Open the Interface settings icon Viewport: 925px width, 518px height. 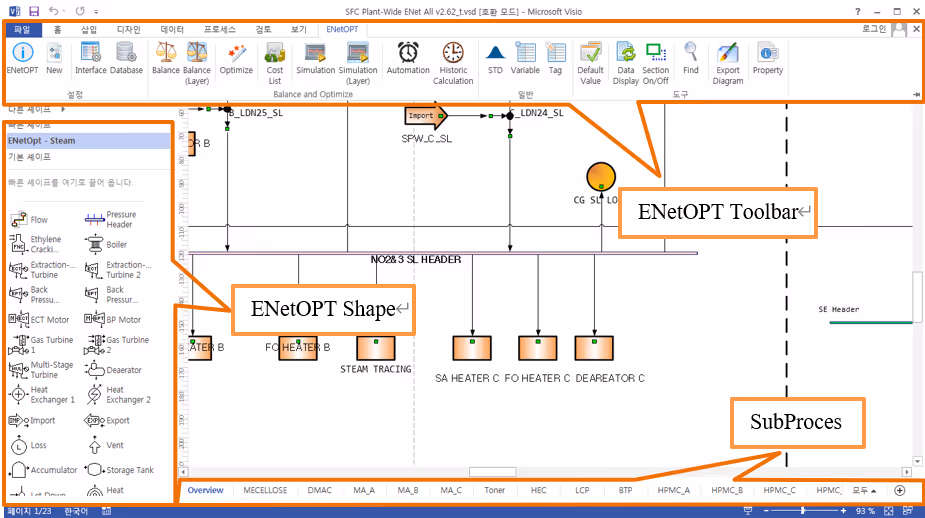(90, 58)
